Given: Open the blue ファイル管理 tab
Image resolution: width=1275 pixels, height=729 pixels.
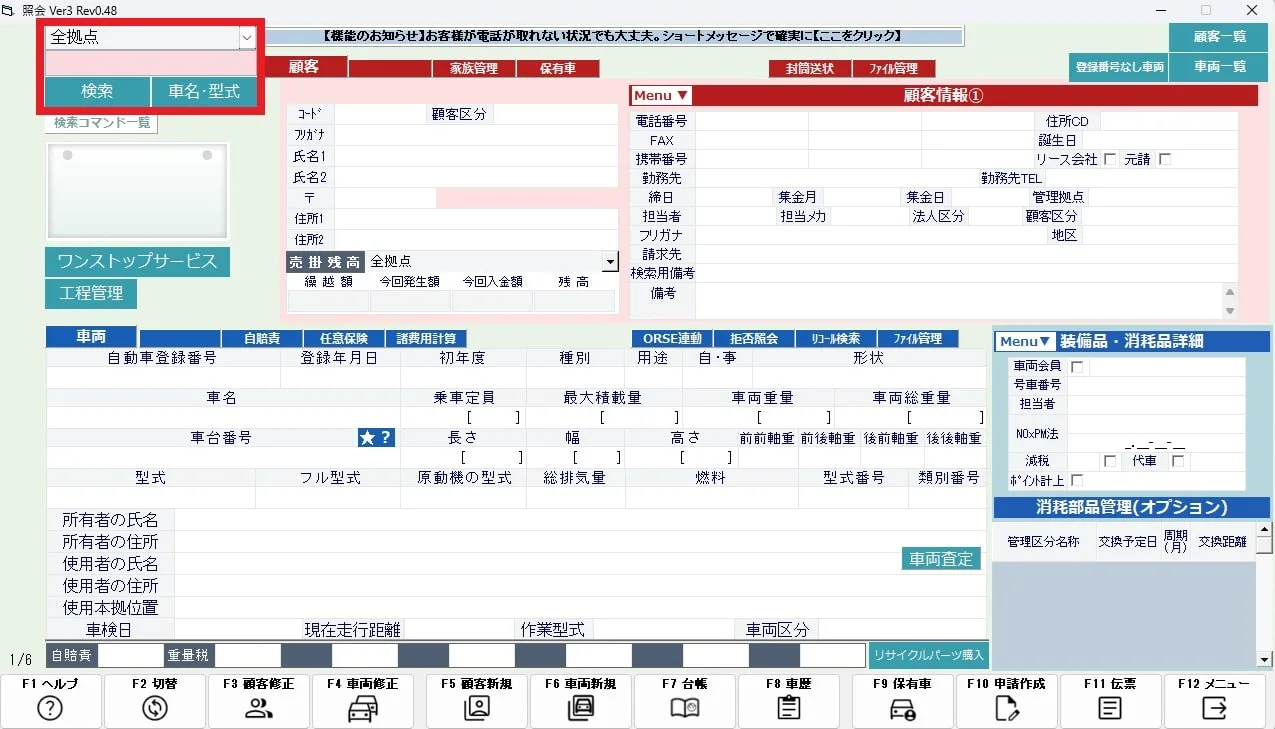Looking at the screenshot, I should 918,339.
